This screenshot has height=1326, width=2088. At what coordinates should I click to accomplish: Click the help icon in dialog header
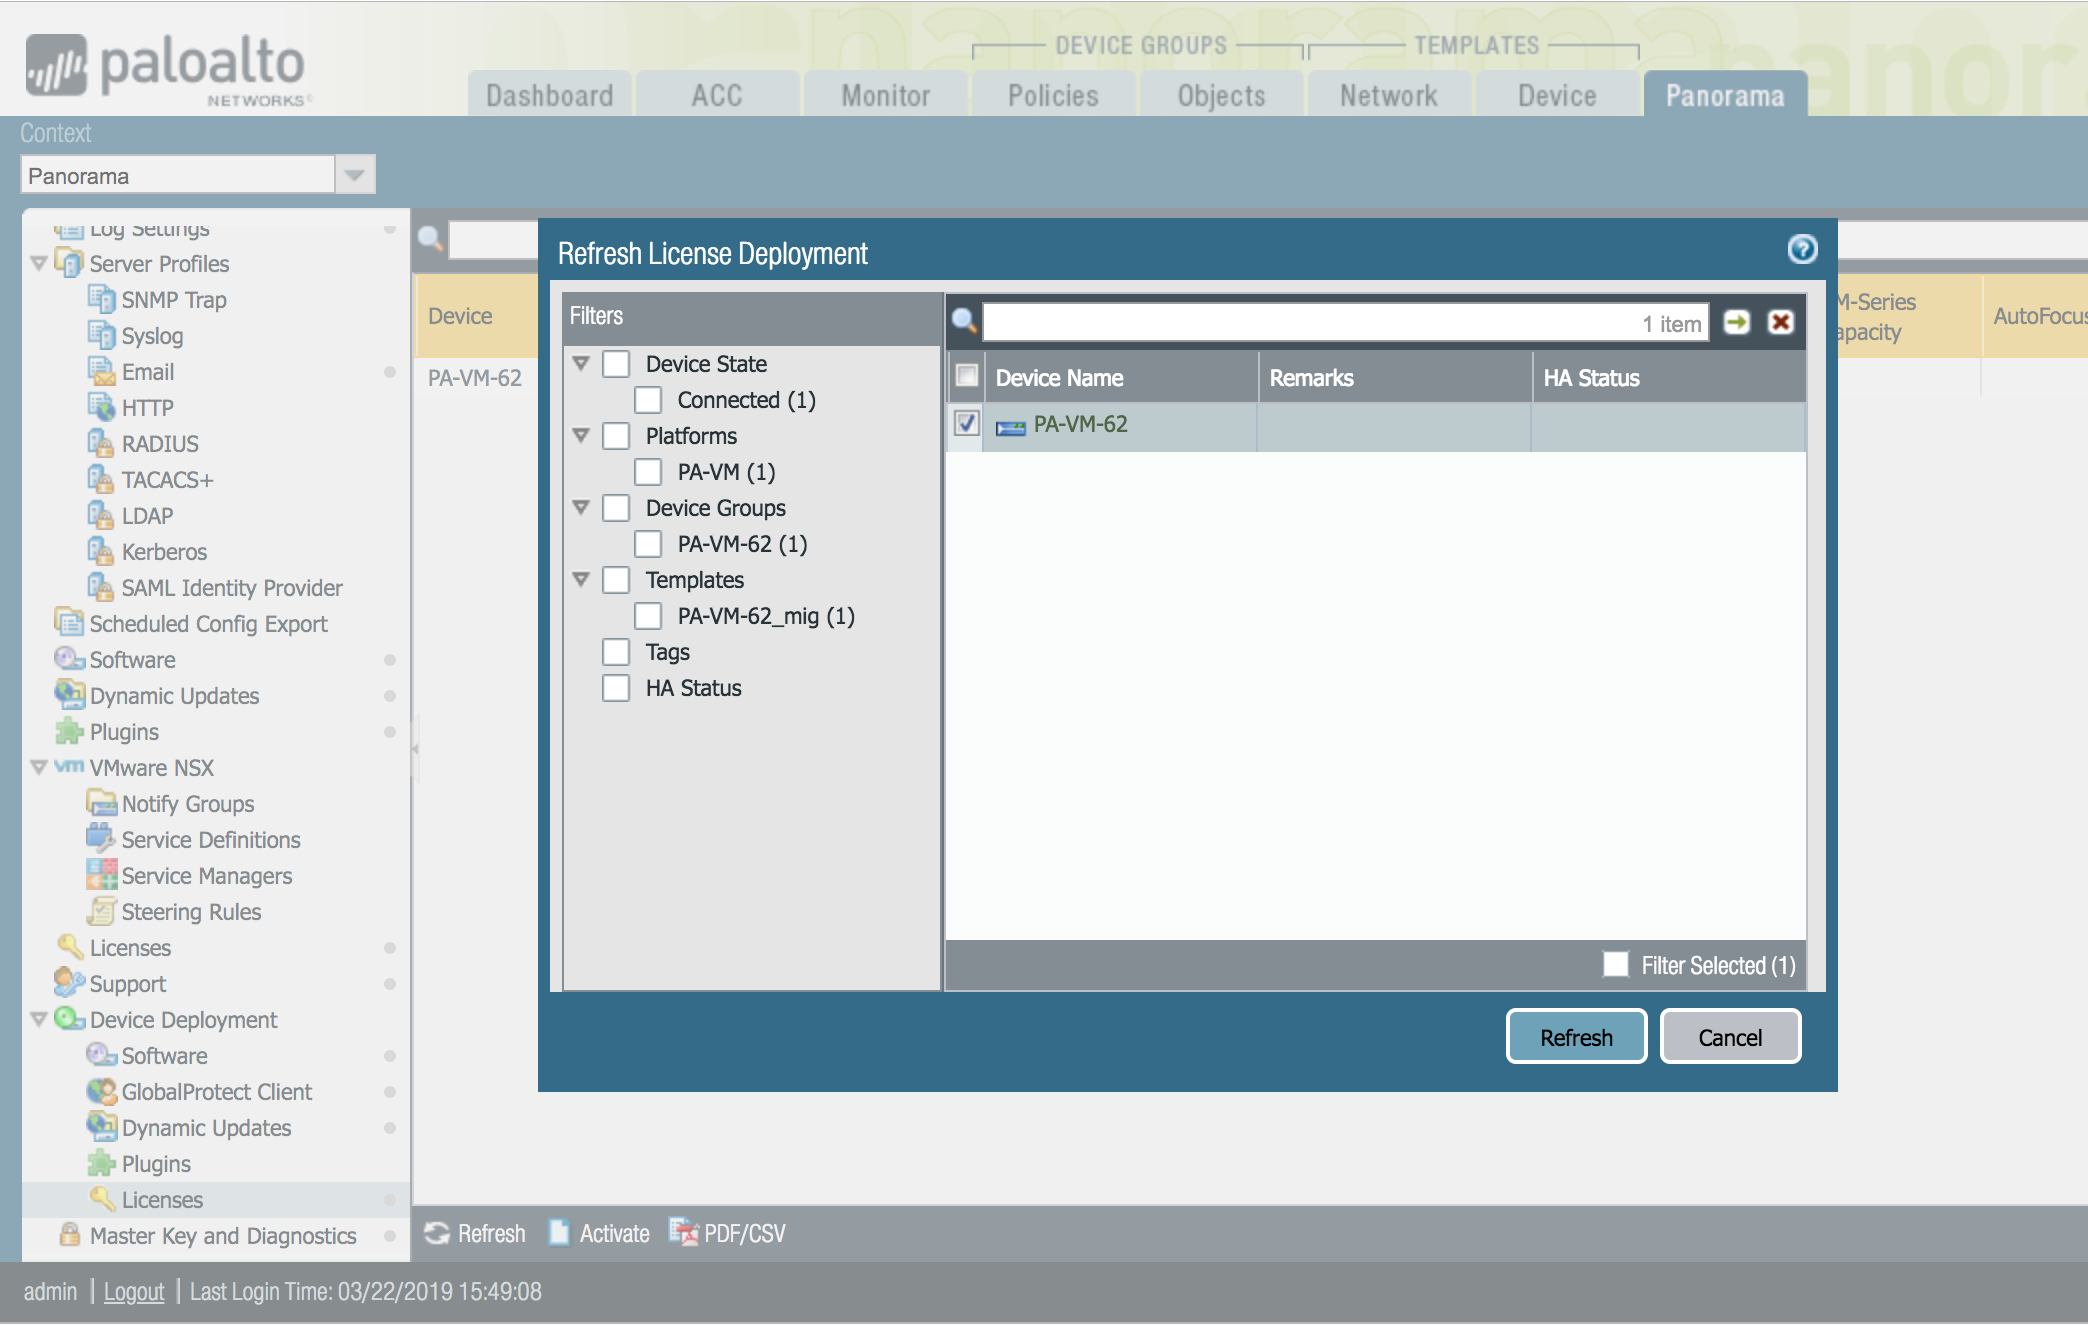click(x=1802, y=249)
